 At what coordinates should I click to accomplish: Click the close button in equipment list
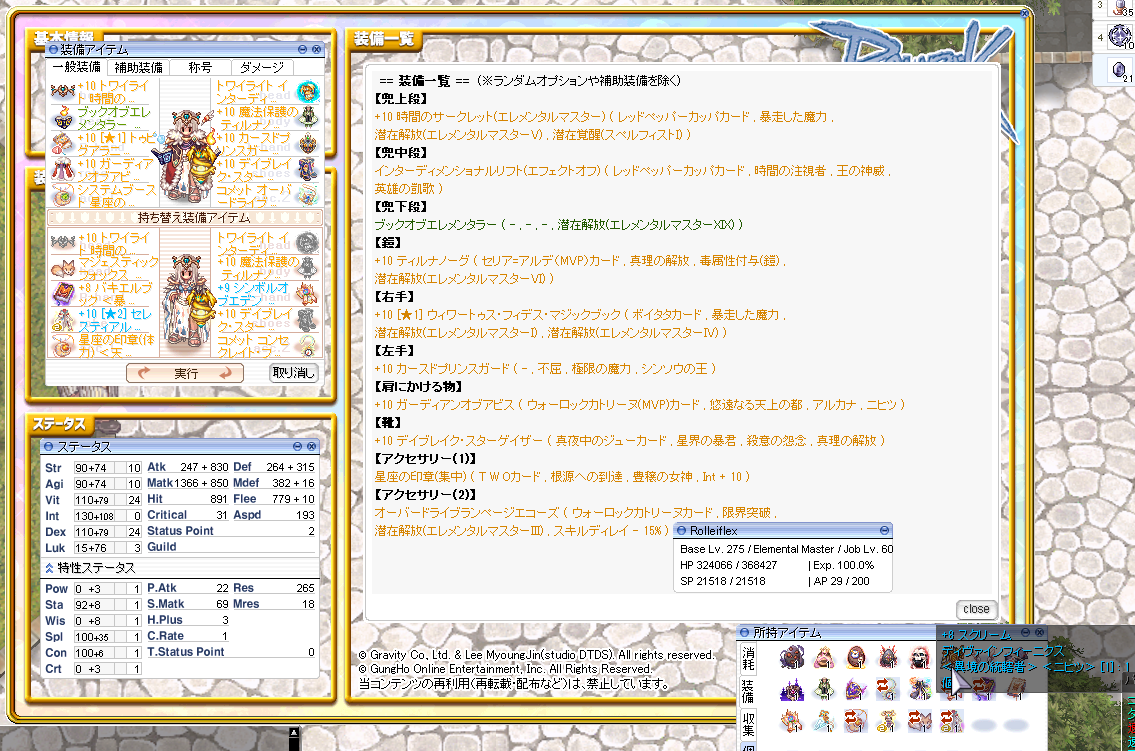point(976,609)
